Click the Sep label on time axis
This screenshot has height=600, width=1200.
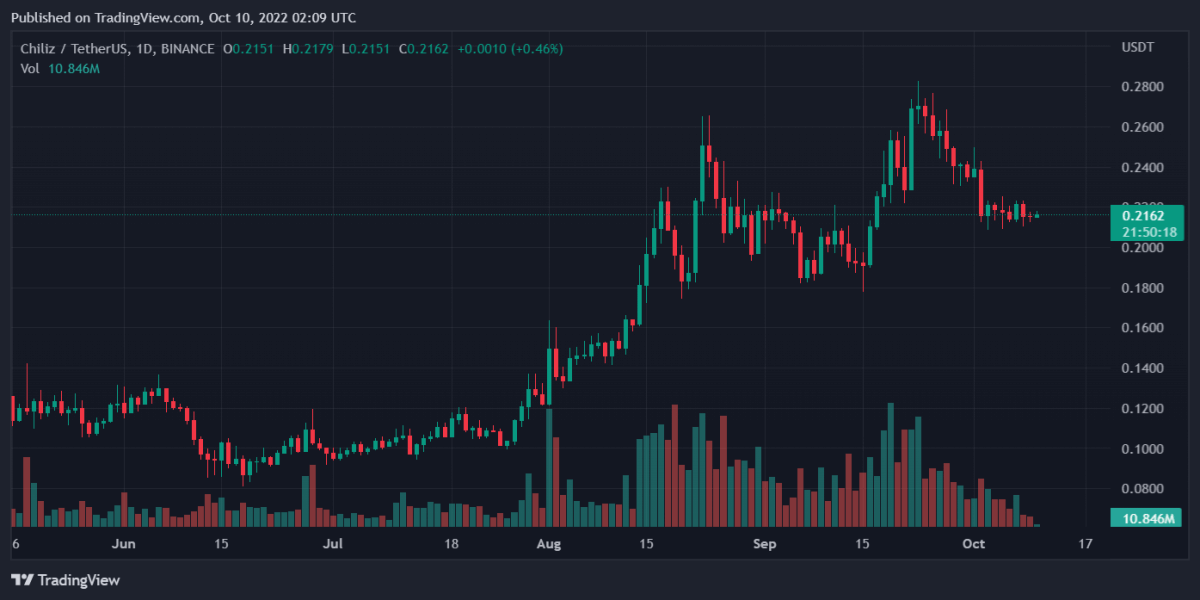click(764, 544)
